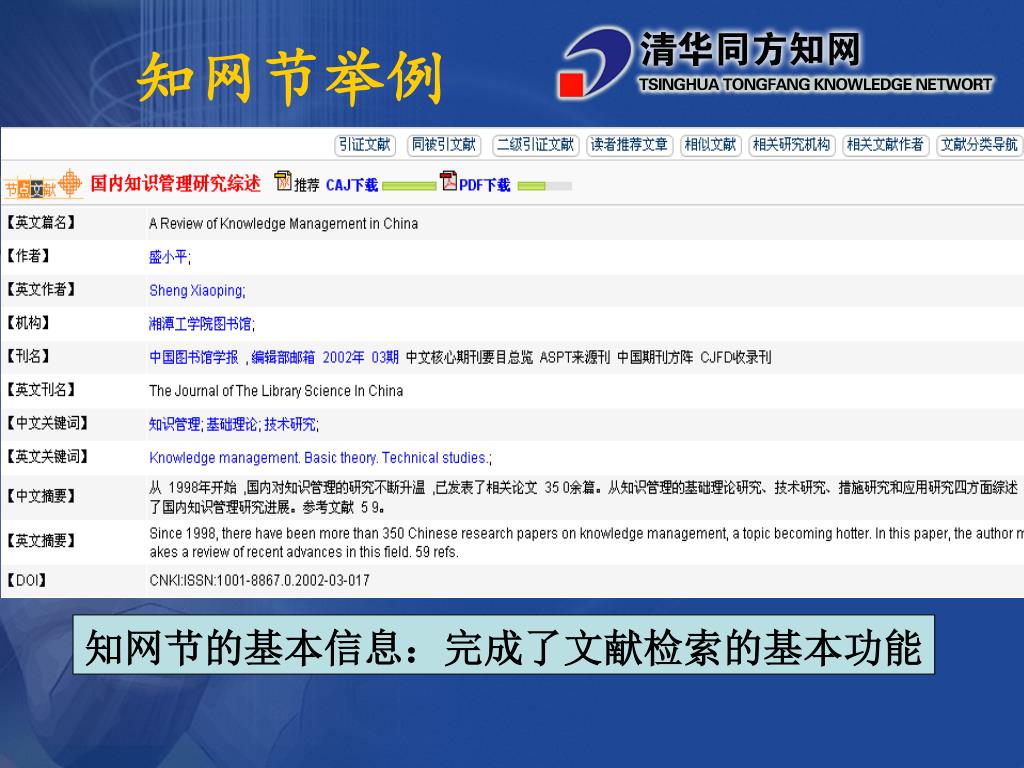Viewport: 1024px width, 768px height.
Task: Click the PDF file icon
Action: pyautogui.click(x=449, y=181)
